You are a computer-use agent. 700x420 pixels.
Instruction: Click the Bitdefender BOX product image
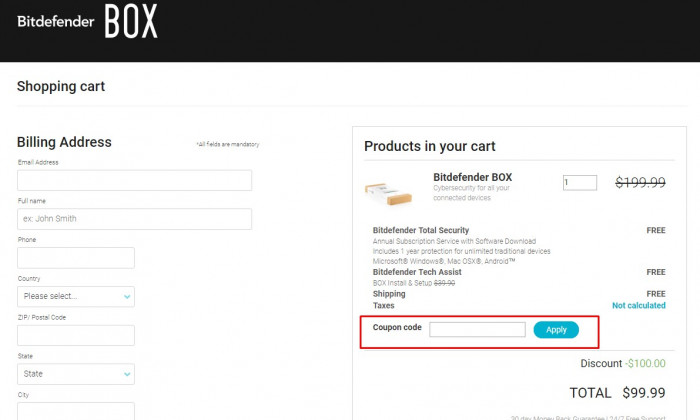click(388, 193)
